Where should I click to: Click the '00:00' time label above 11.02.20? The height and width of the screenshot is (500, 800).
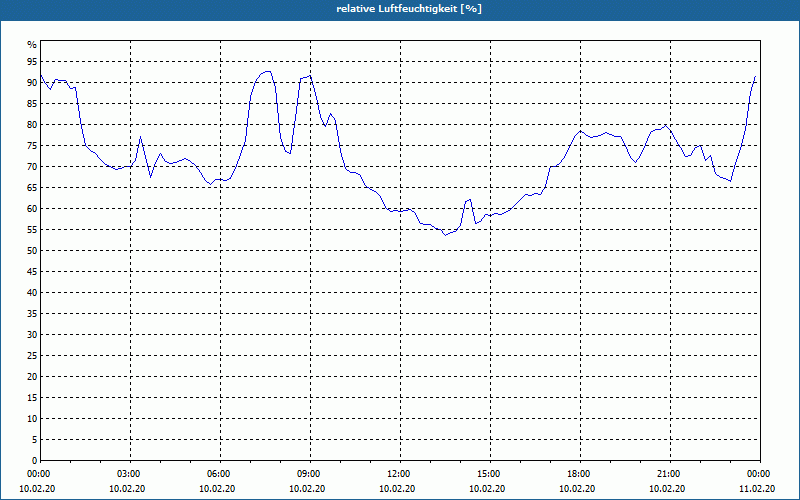(x=758, y=474)
